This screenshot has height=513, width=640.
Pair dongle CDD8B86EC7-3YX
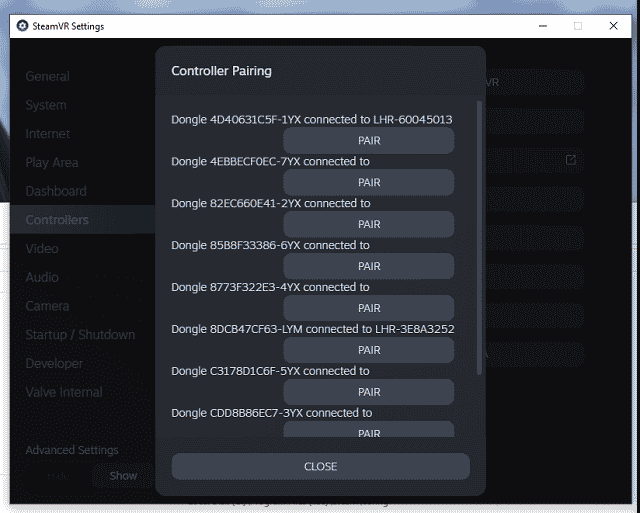pos(369,429)
